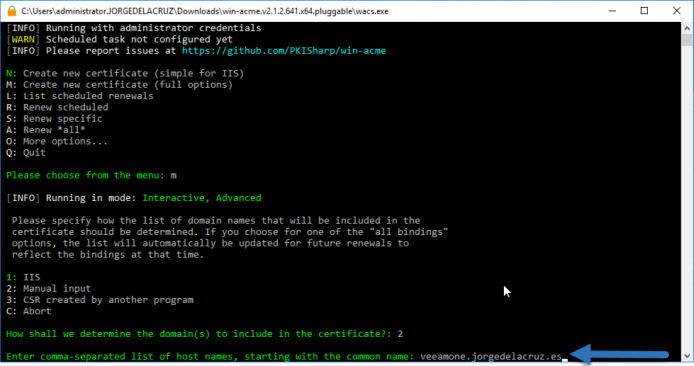Click the '3: CSR created by another program' line
694x366 pixels.
pos(100,300)
